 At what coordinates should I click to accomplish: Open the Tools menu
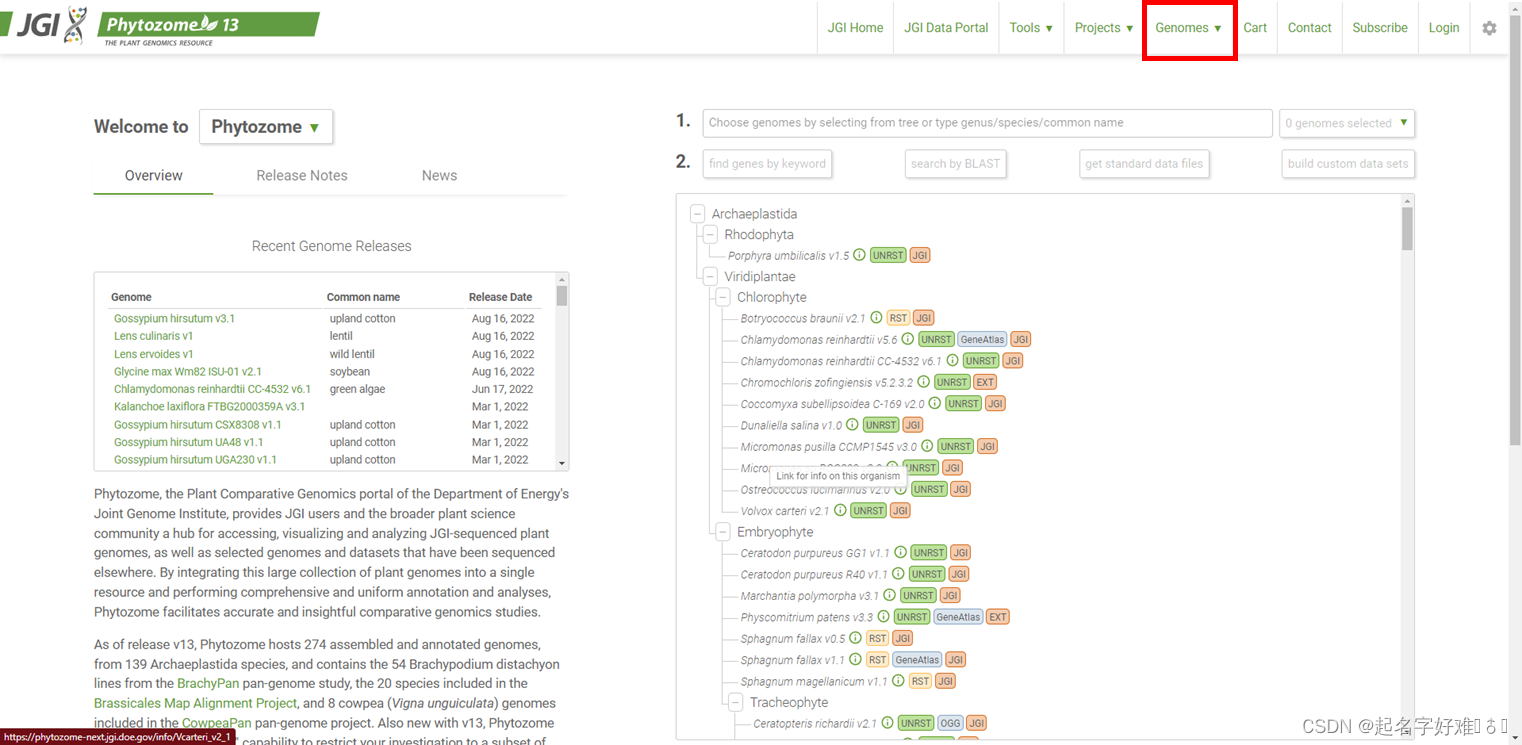[x=1031, y=28]
